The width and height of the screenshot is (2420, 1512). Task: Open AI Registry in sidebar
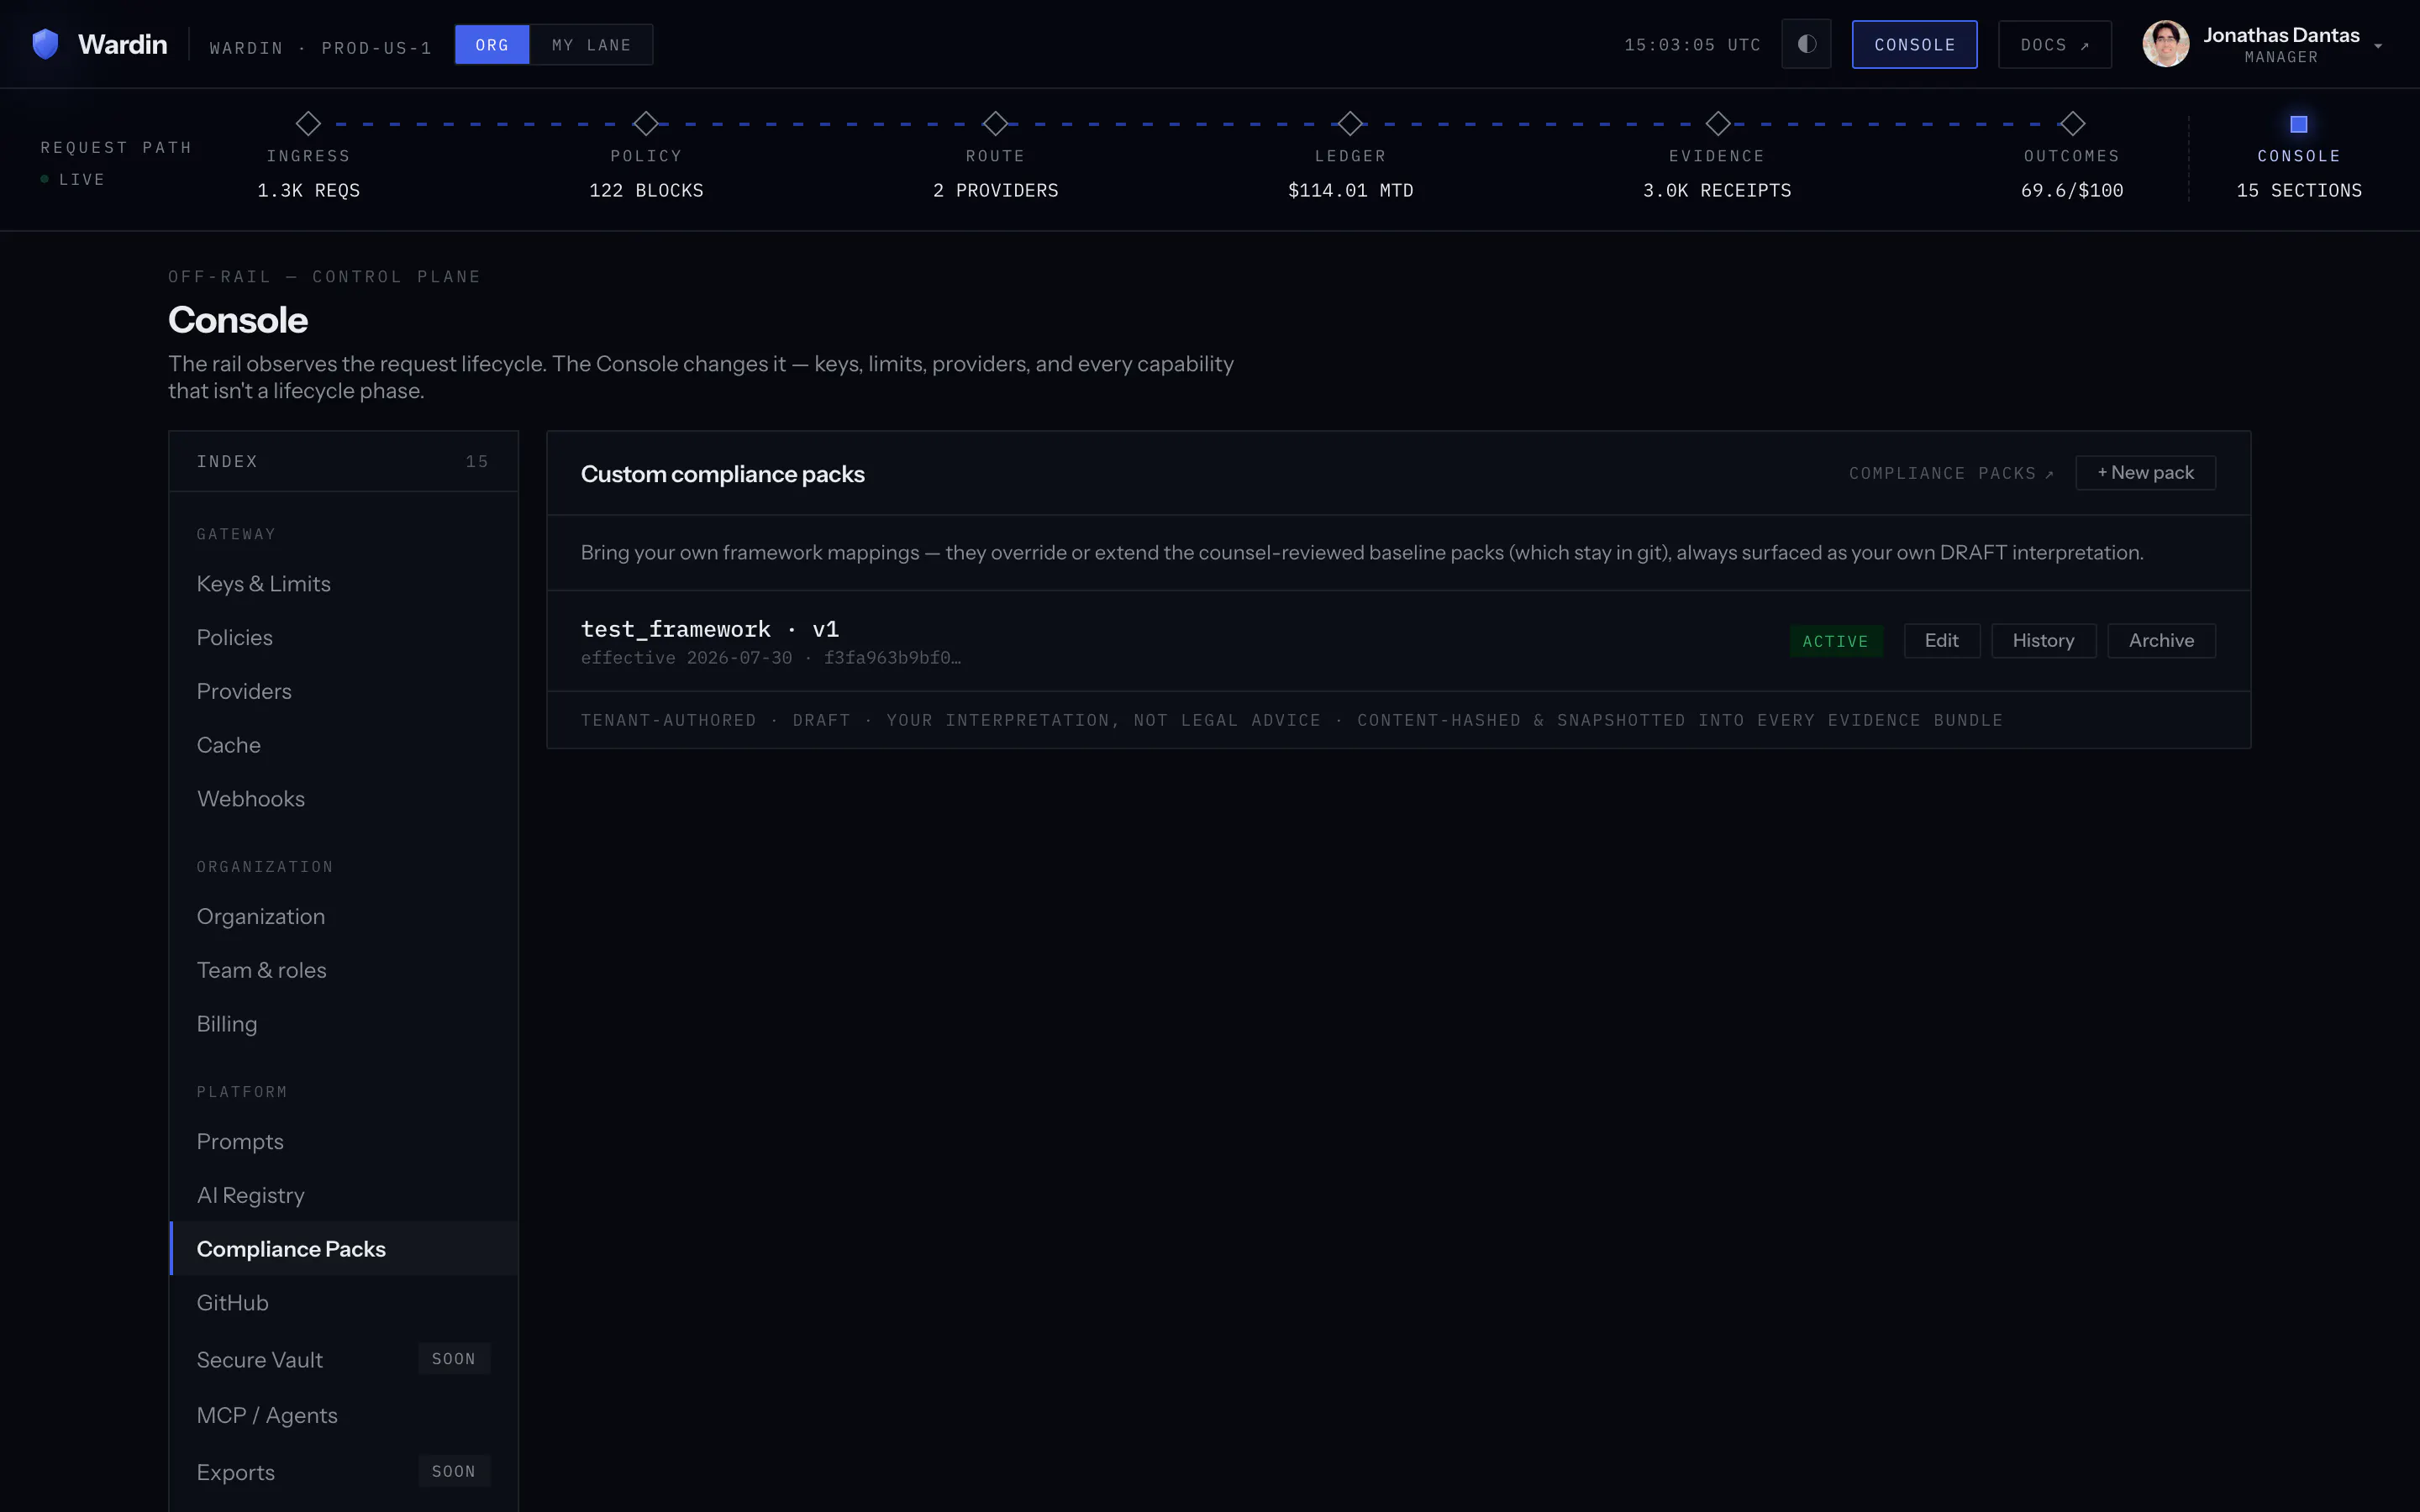click(344, 1196)
